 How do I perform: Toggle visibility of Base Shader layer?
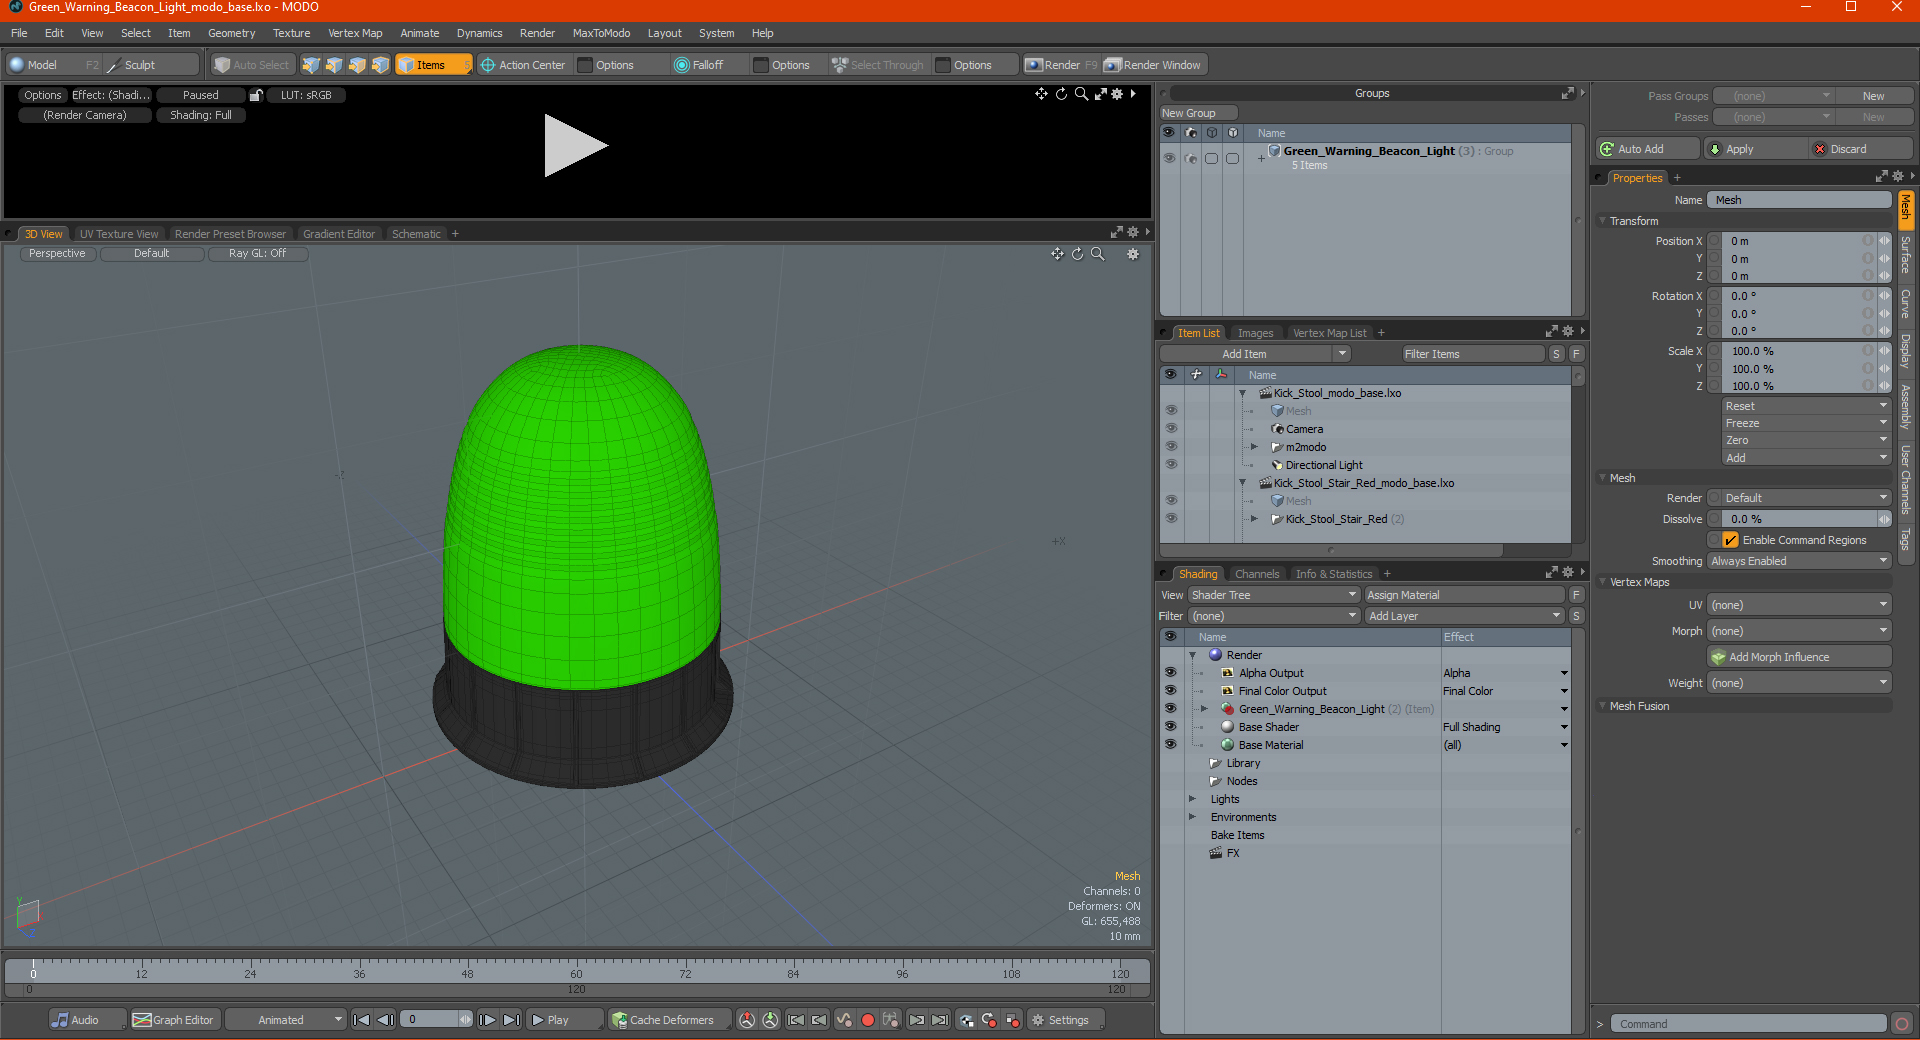click(x=1171, y=727)
